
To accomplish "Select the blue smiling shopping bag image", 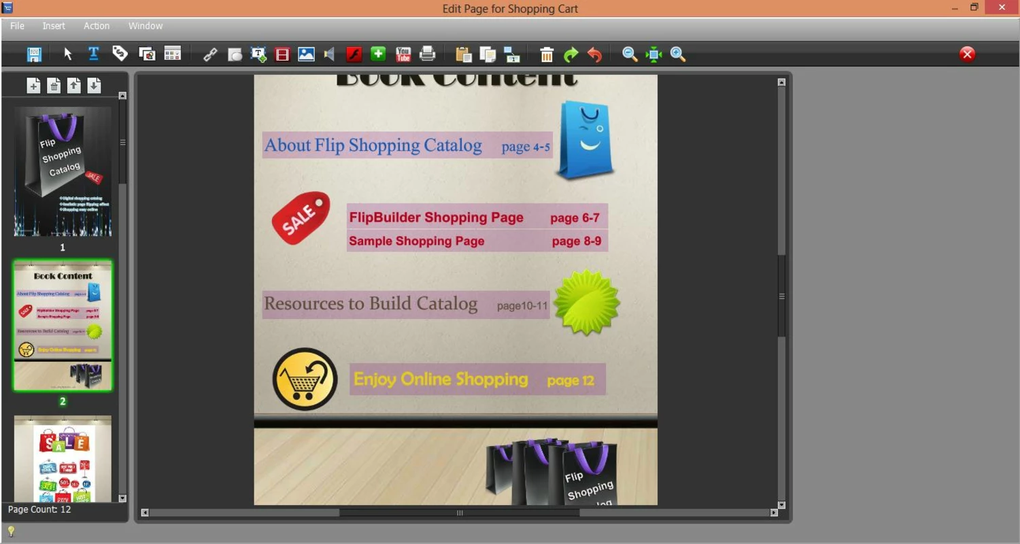I will pos(585,139).
